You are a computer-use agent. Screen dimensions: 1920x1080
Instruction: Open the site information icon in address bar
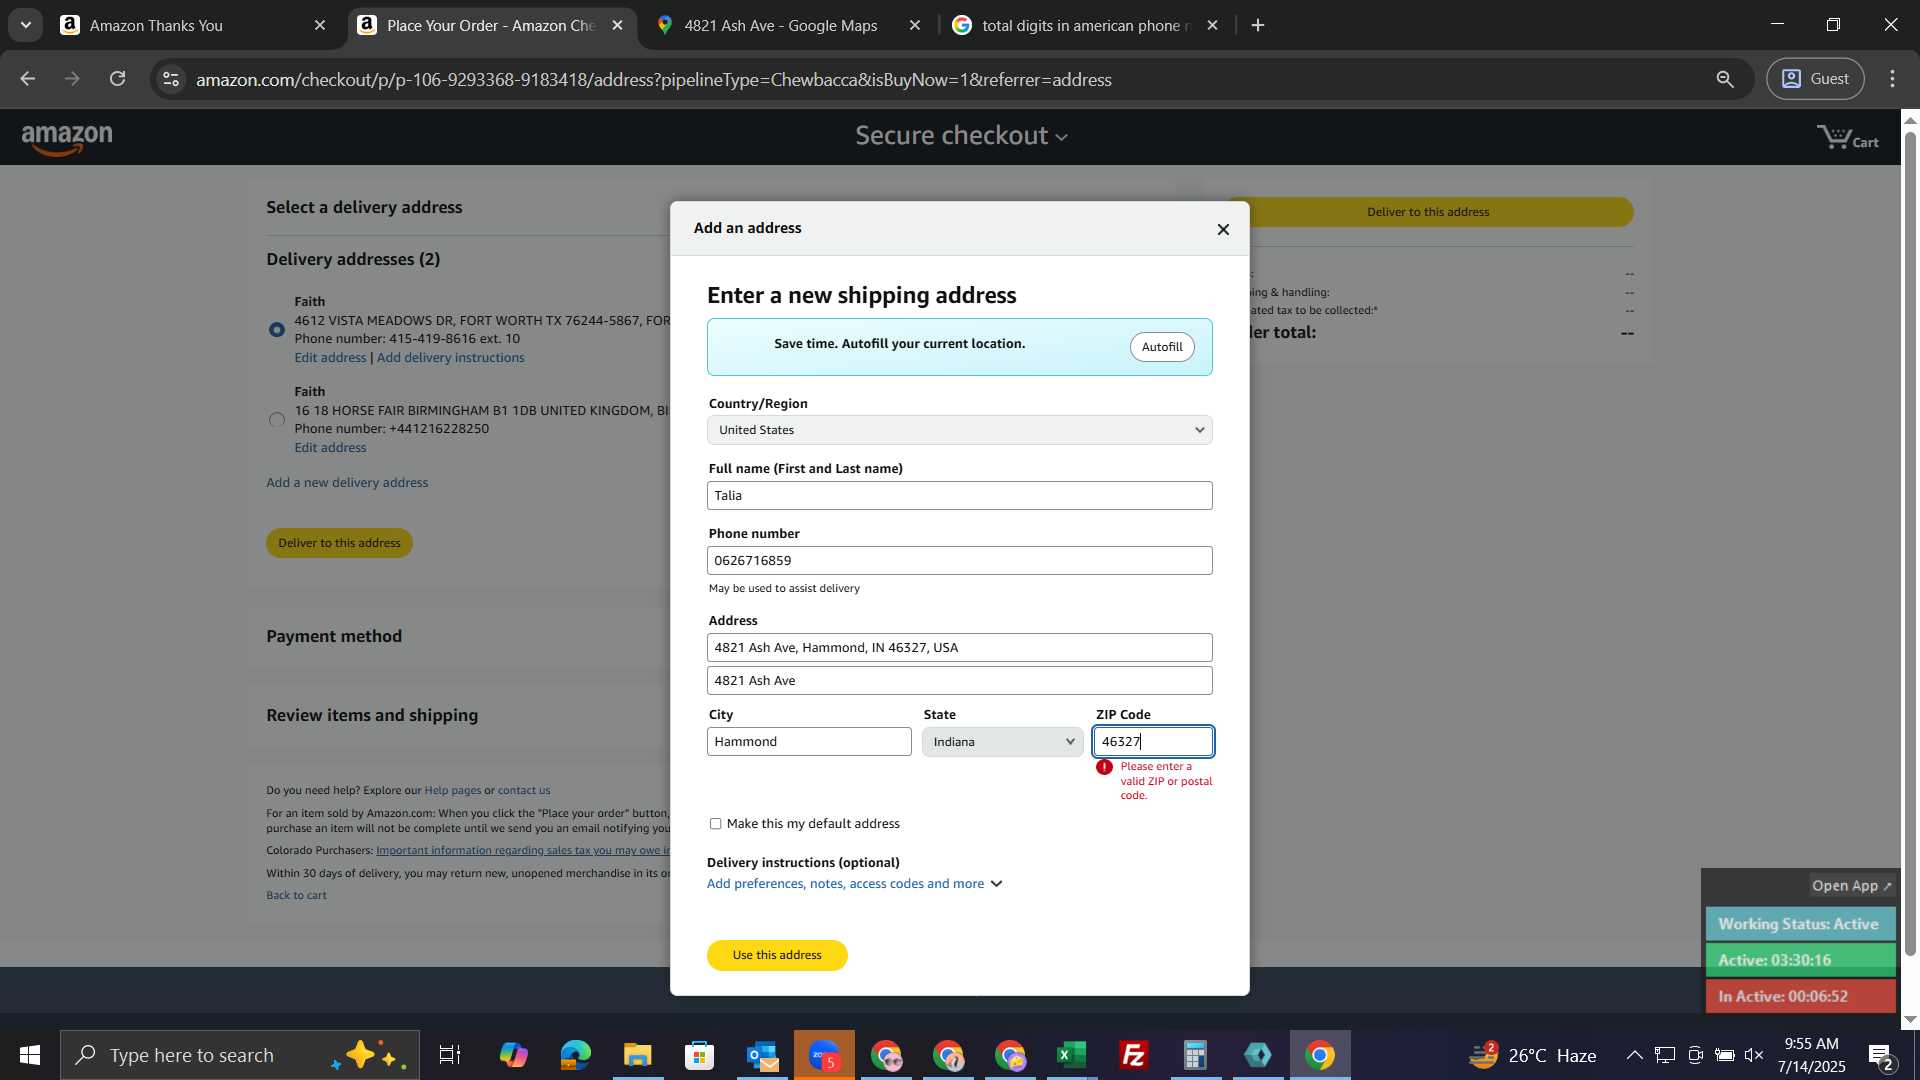coord(171,79)
